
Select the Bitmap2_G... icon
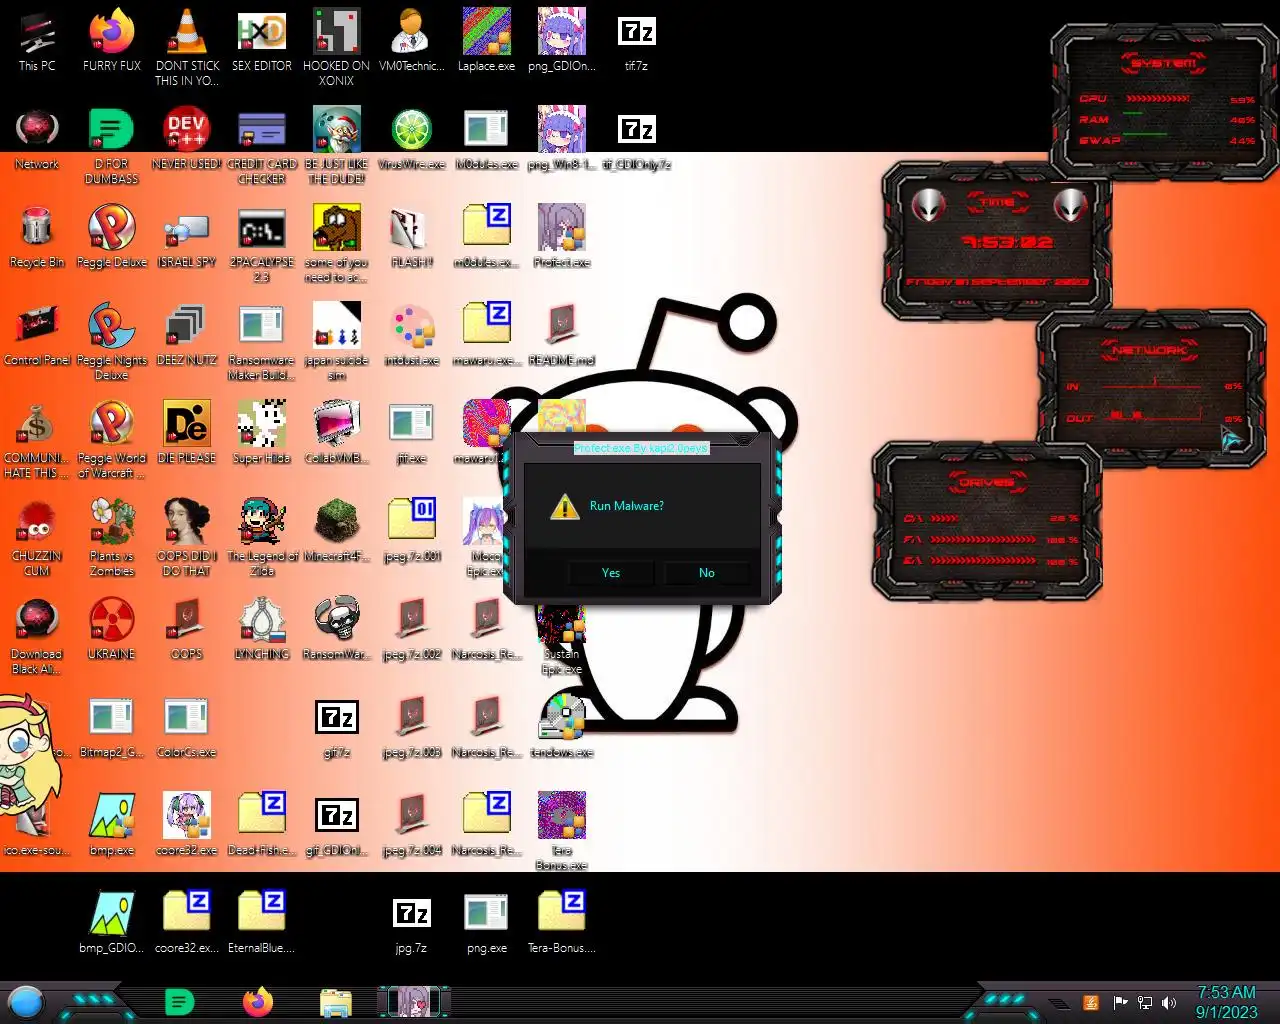pos(112,727)
